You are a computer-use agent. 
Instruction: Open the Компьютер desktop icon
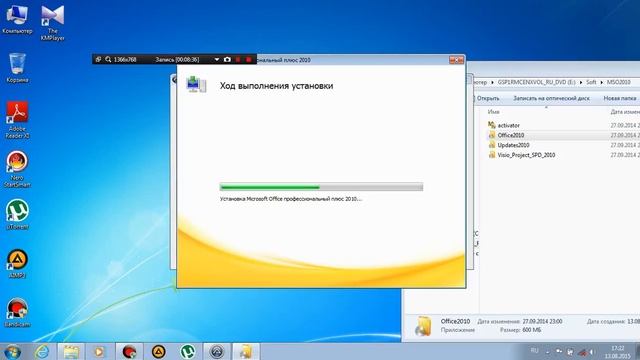pos(17,19)
